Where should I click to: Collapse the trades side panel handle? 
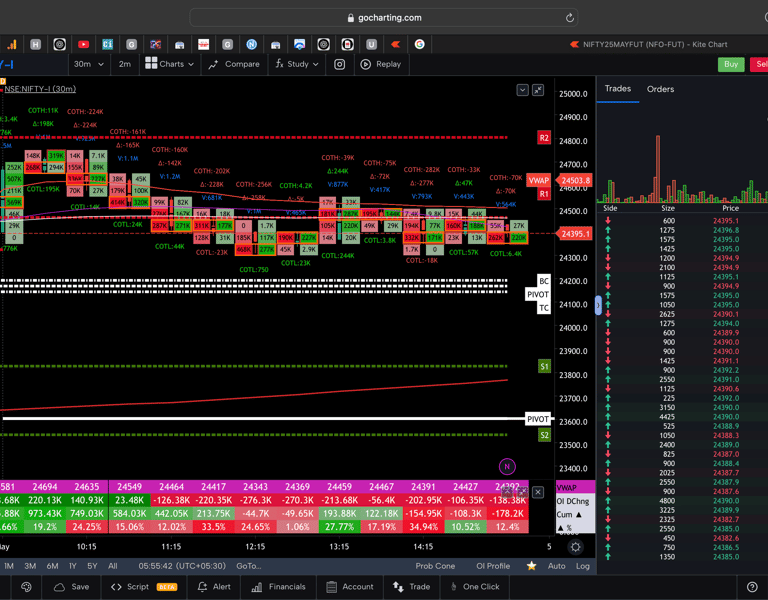pos(598,305)
